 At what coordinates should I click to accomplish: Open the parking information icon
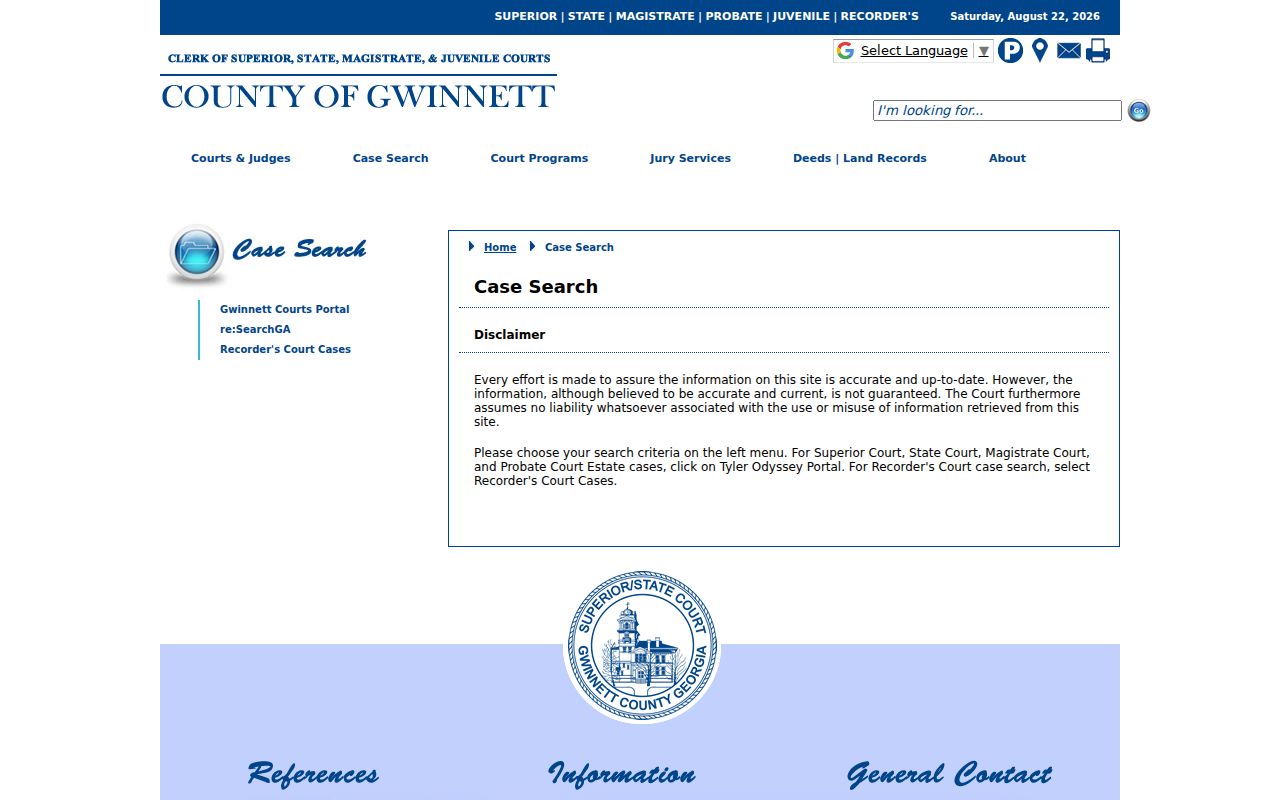(x=1010, y=50)
